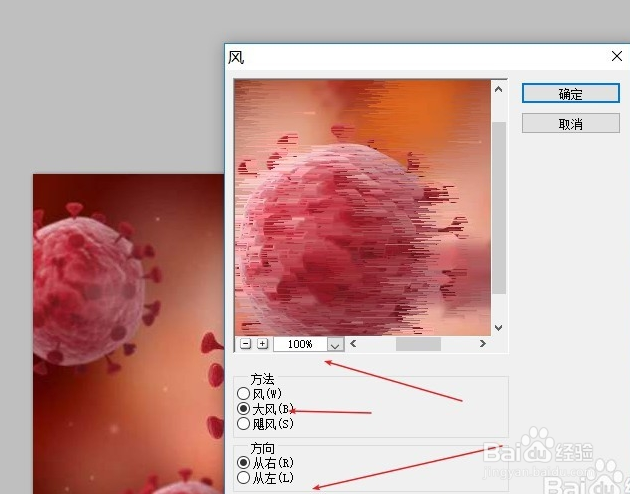Click the wind filter preview image
Viewport: 630px width, 494px height.
click(x=363, y=207)
